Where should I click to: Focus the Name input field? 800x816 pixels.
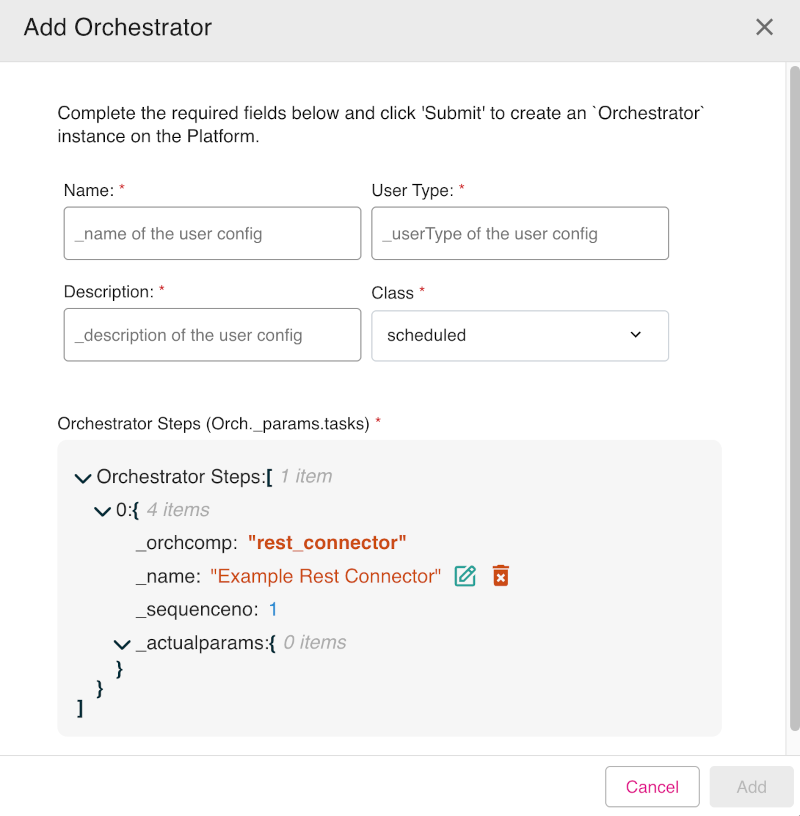click(x=212, y=234)
